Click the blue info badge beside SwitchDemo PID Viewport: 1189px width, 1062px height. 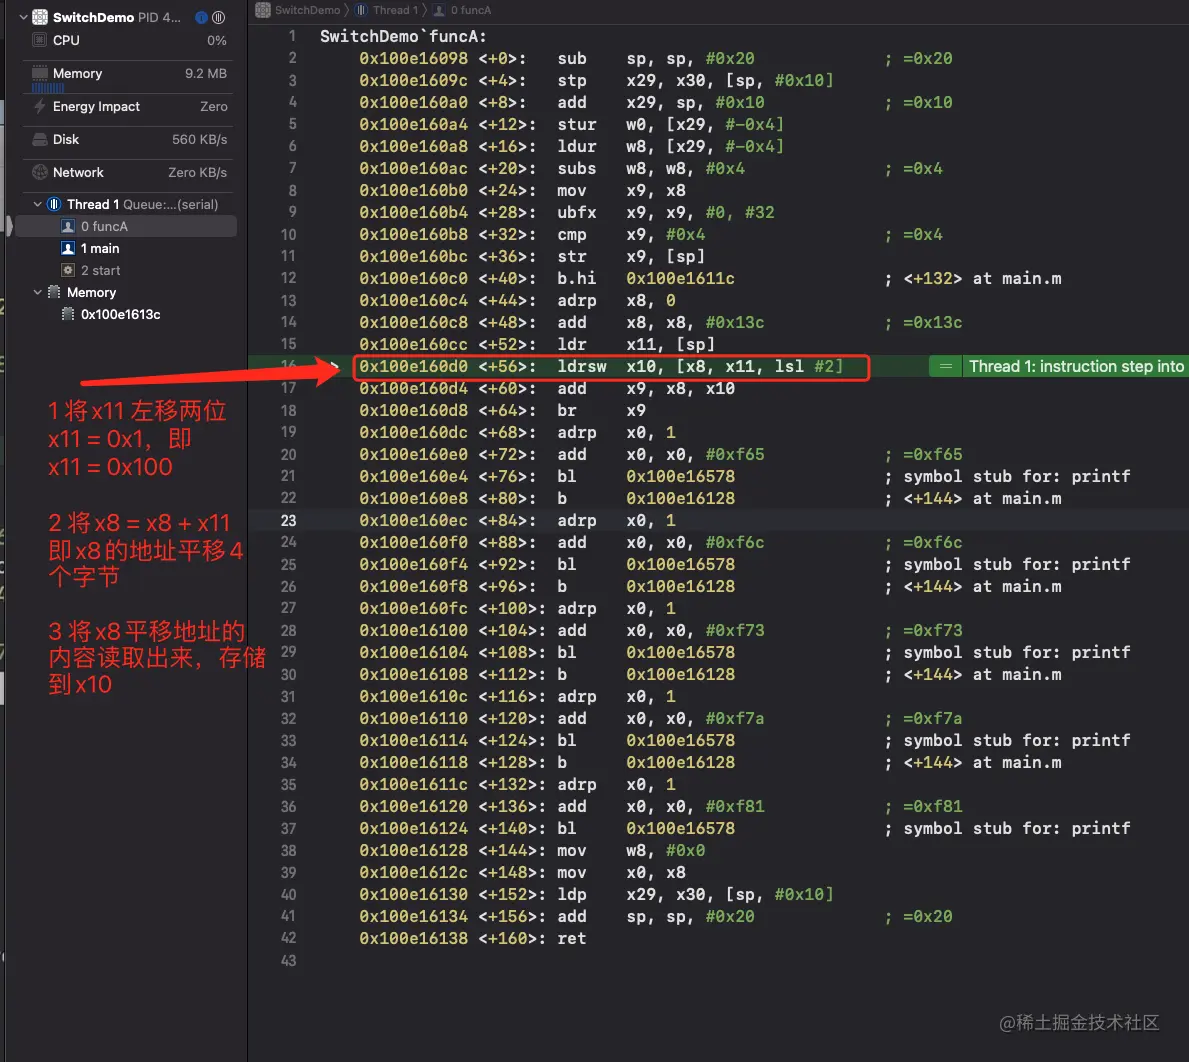[200, 17]
